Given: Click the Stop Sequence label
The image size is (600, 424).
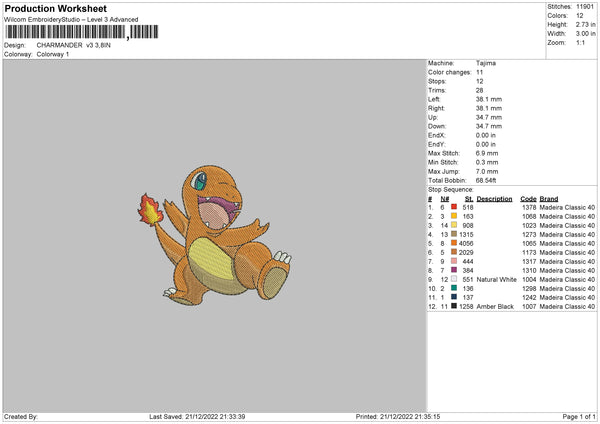Looking at the screenshot, I should (x=451, y=188).
